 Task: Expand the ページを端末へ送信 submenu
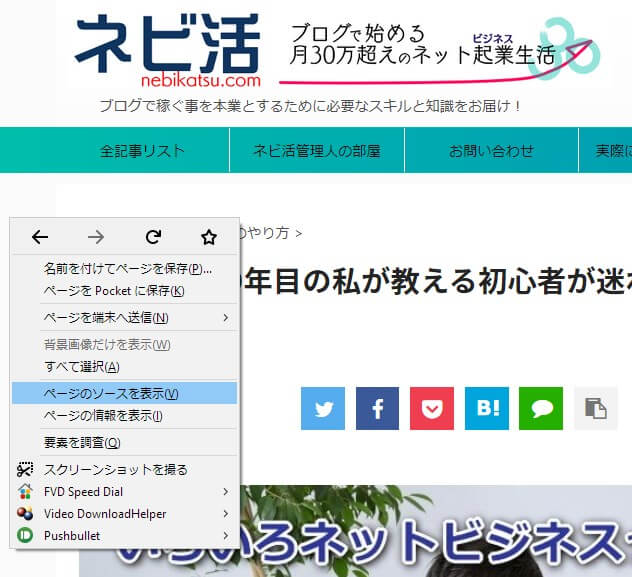pos(125,318)
